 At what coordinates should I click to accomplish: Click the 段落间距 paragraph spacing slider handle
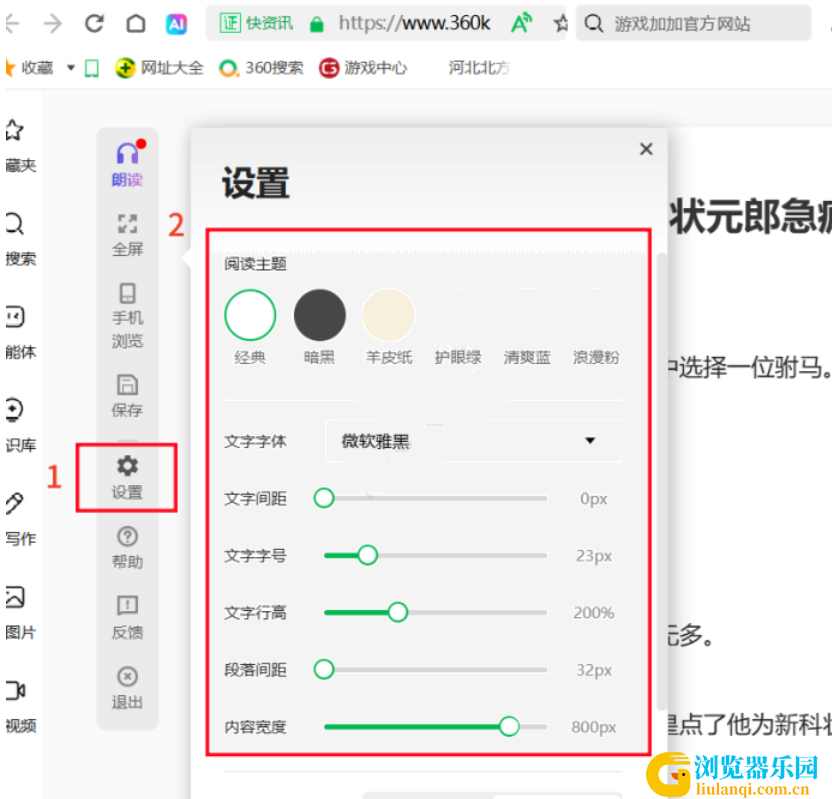tap(324, 670)
